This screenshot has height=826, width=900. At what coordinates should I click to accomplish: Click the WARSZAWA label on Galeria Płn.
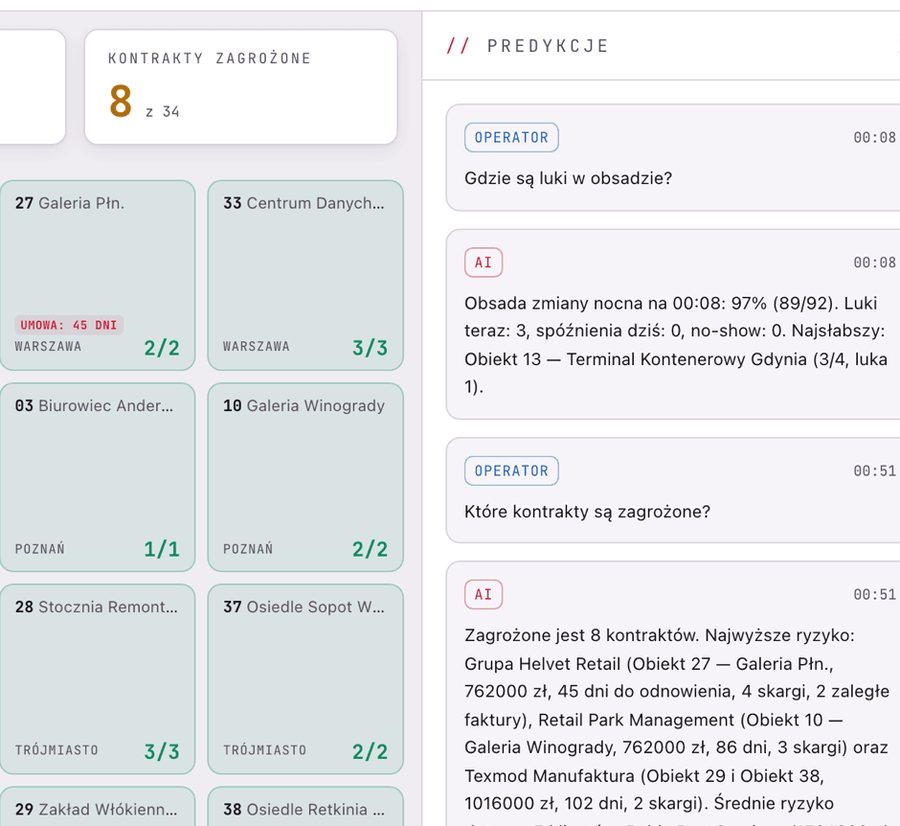48,347
